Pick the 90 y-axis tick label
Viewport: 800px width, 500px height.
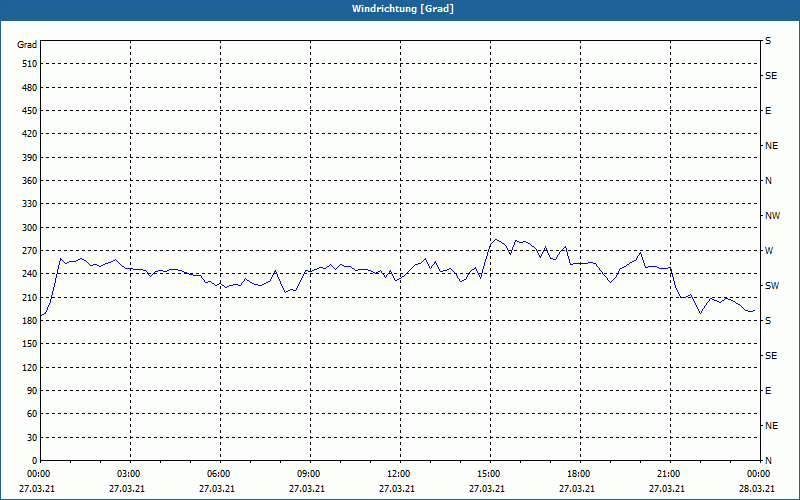tap(32, 391)
